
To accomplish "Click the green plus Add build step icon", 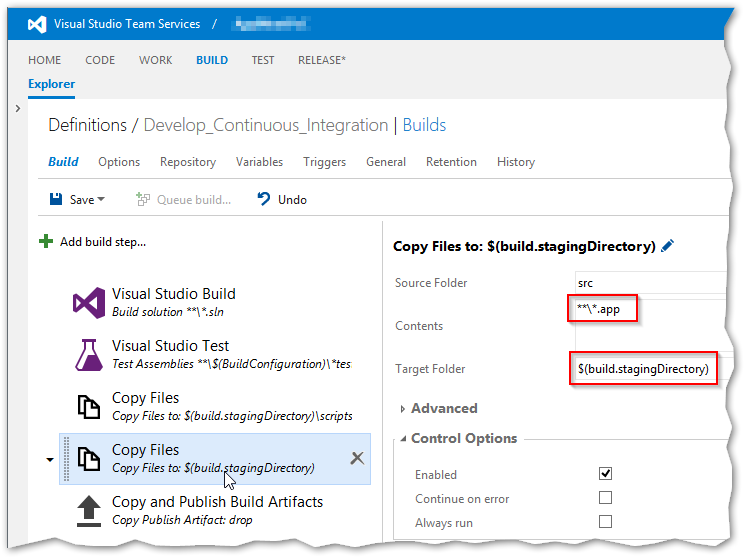I will tap(46, 242).
